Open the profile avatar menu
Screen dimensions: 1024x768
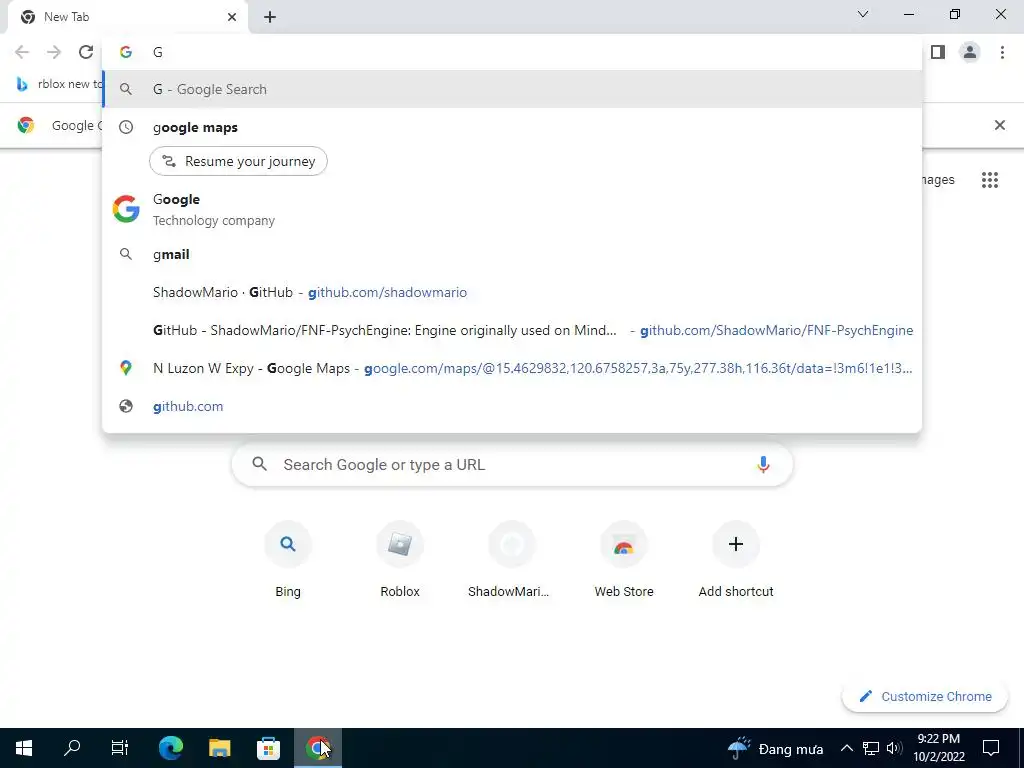pyautogui.click(x=970, y=52)
